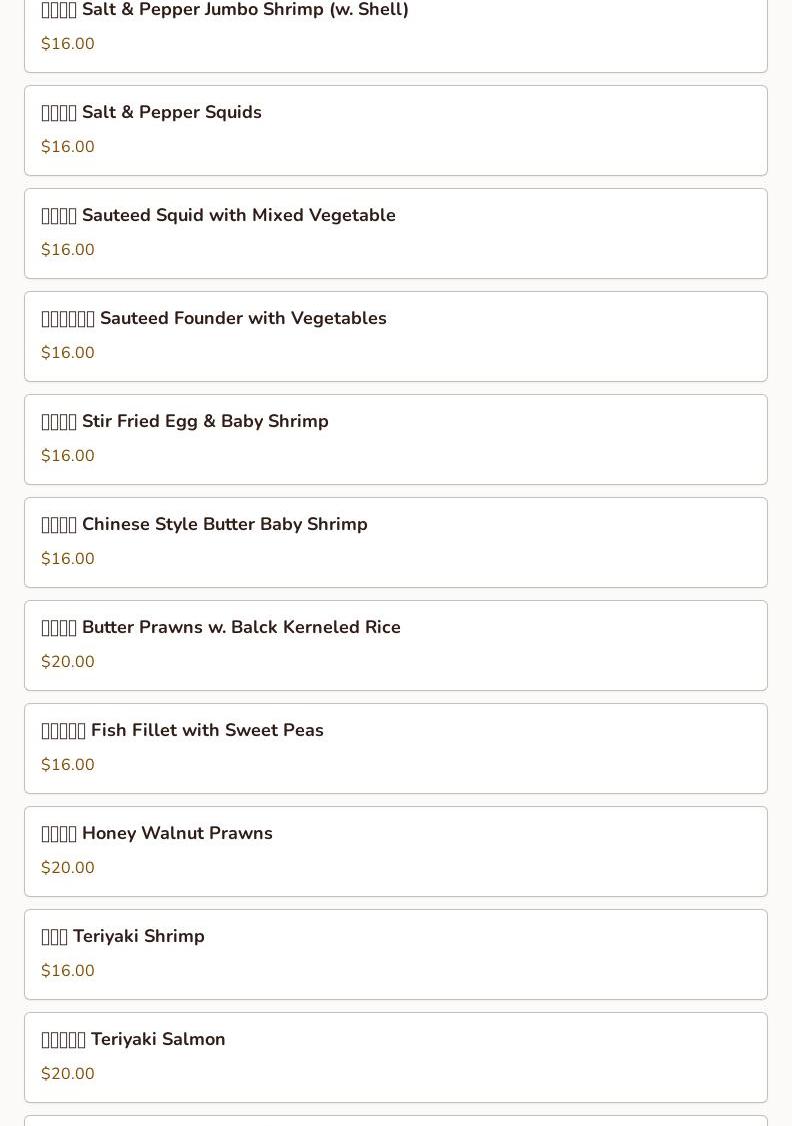This screenshot has height=1126, width=792.
Task: Click $20.00 price under Teriyaki Salmon
Action: 68,1074
